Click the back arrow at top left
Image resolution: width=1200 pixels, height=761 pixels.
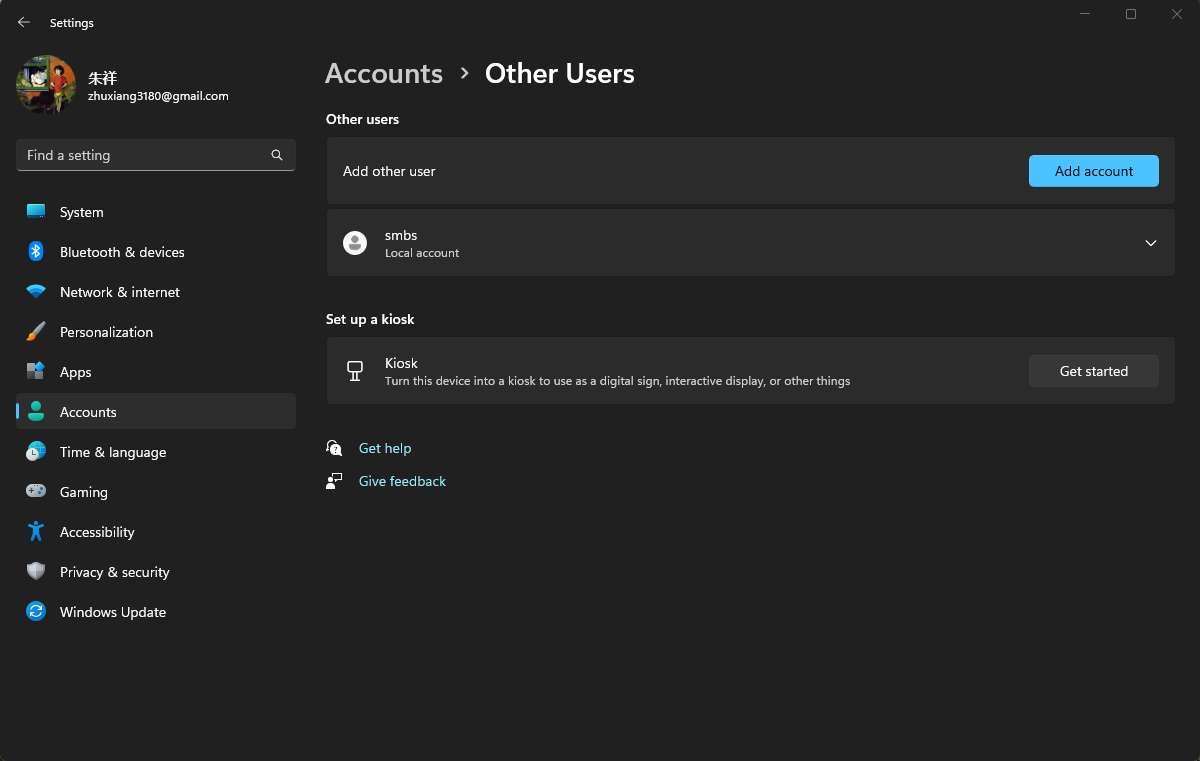tap(23, 21)
